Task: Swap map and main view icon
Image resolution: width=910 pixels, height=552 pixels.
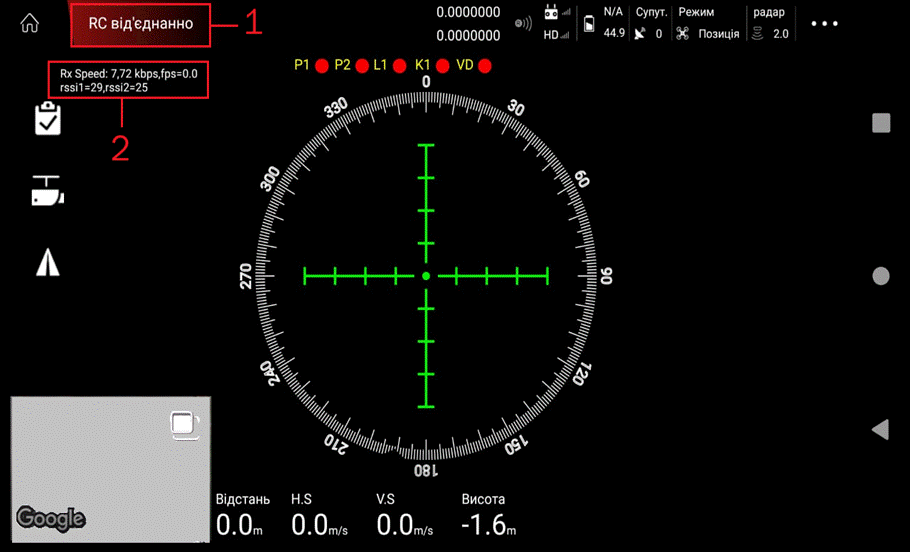Action: (x=185, y=425)
